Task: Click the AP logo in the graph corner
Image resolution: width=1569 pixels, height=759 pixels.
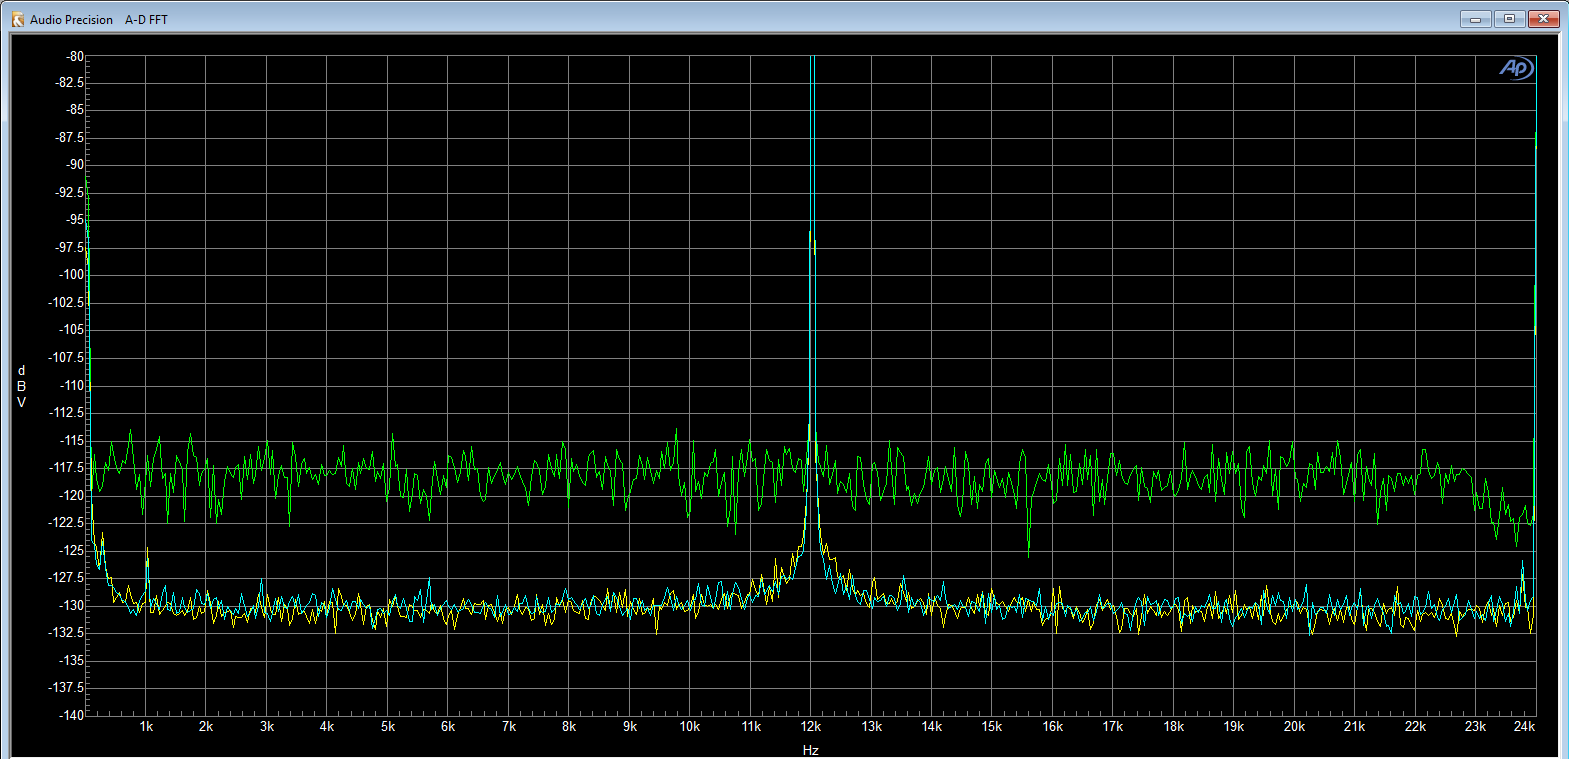Action: [1515, 68]
